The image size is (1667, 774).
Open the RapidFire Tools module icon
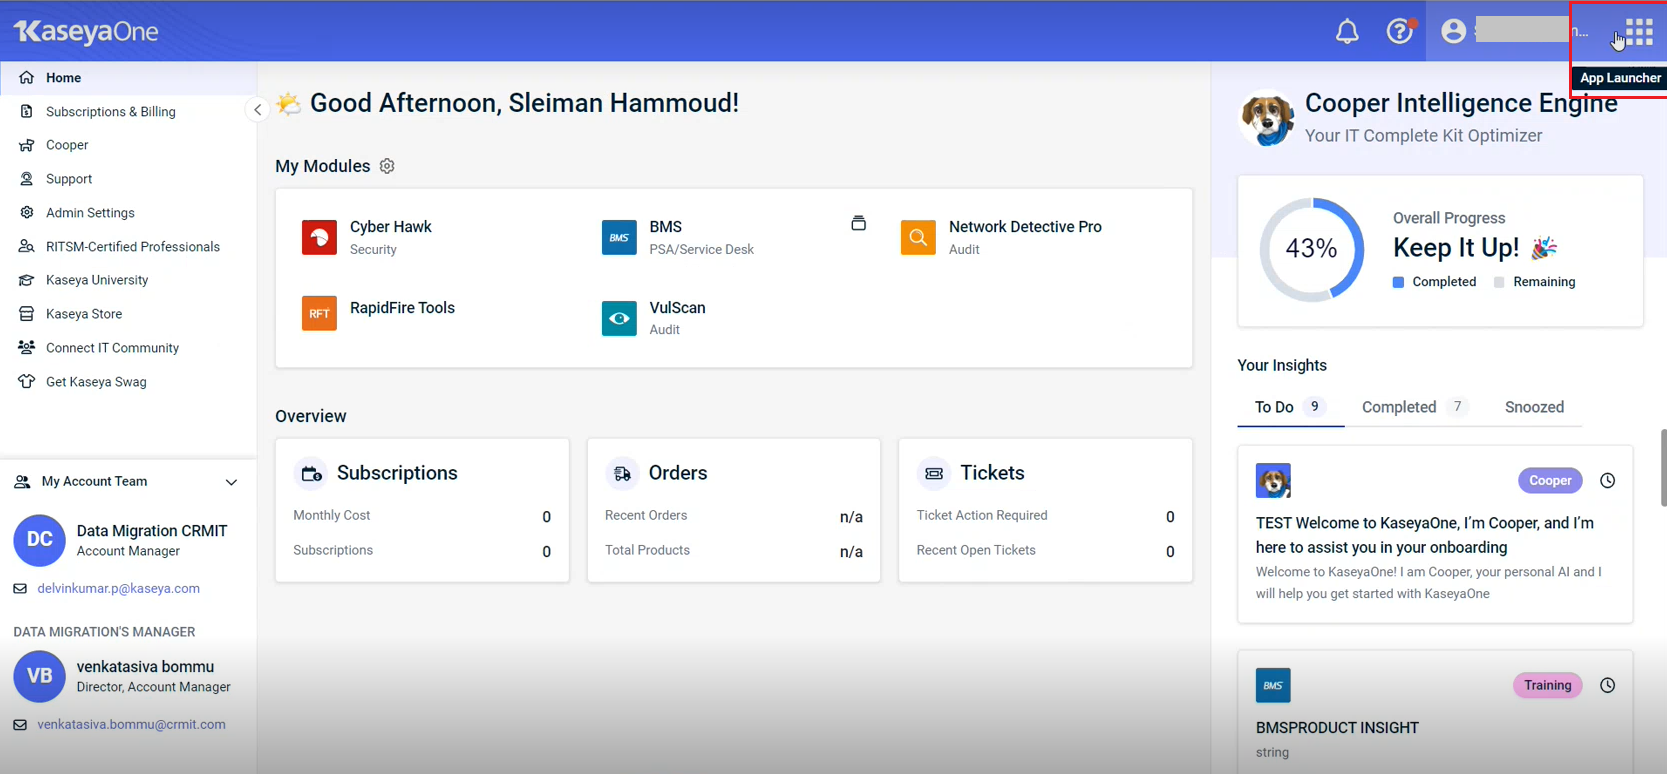pyautogui.click(x=319, y=313)
